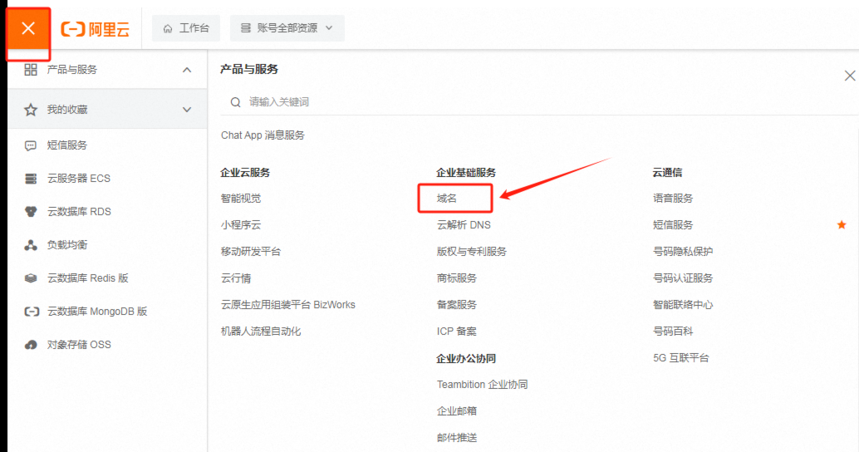The image size is (859, 452).
Task: Open 号码百科 link
Action: pos(673,331)
